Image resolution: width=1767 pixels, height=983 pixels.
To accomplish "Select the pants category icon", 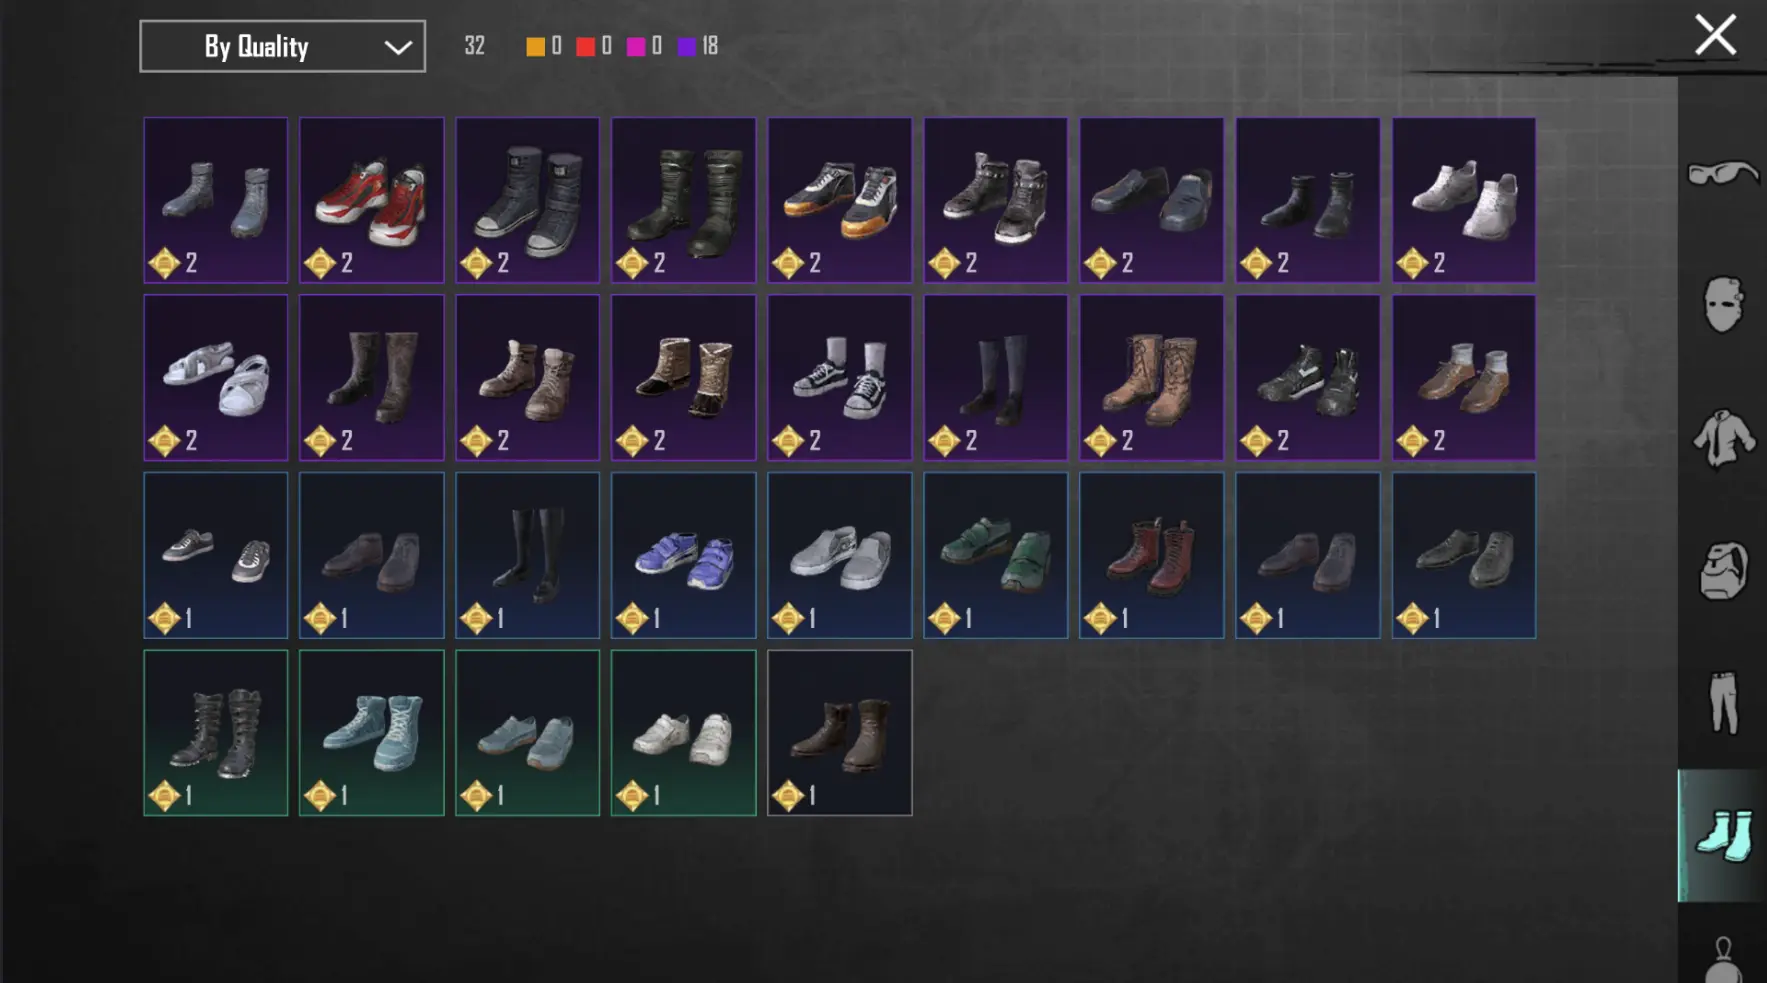I will click(1724, 702).
